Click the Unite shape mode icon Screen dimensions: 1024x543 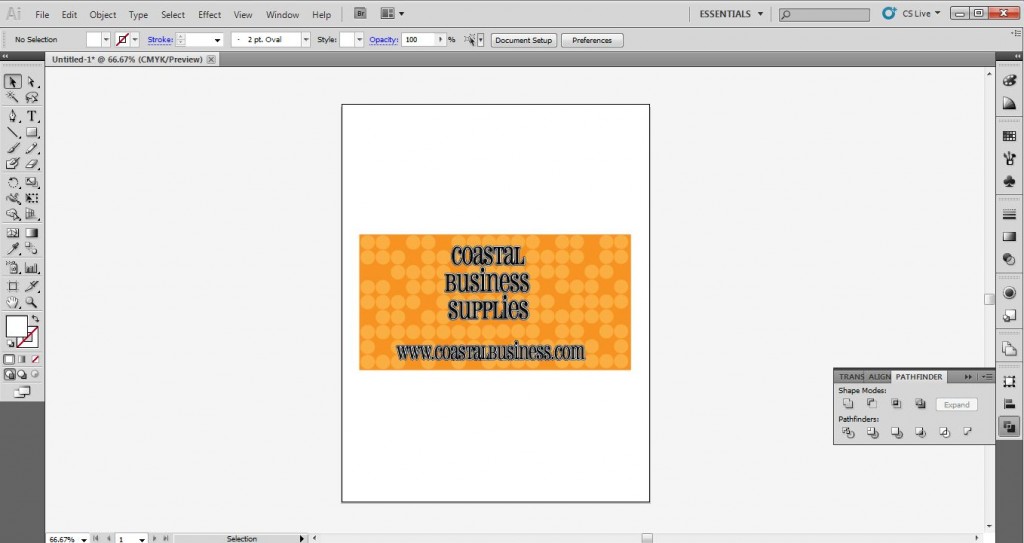pos(848,404)
